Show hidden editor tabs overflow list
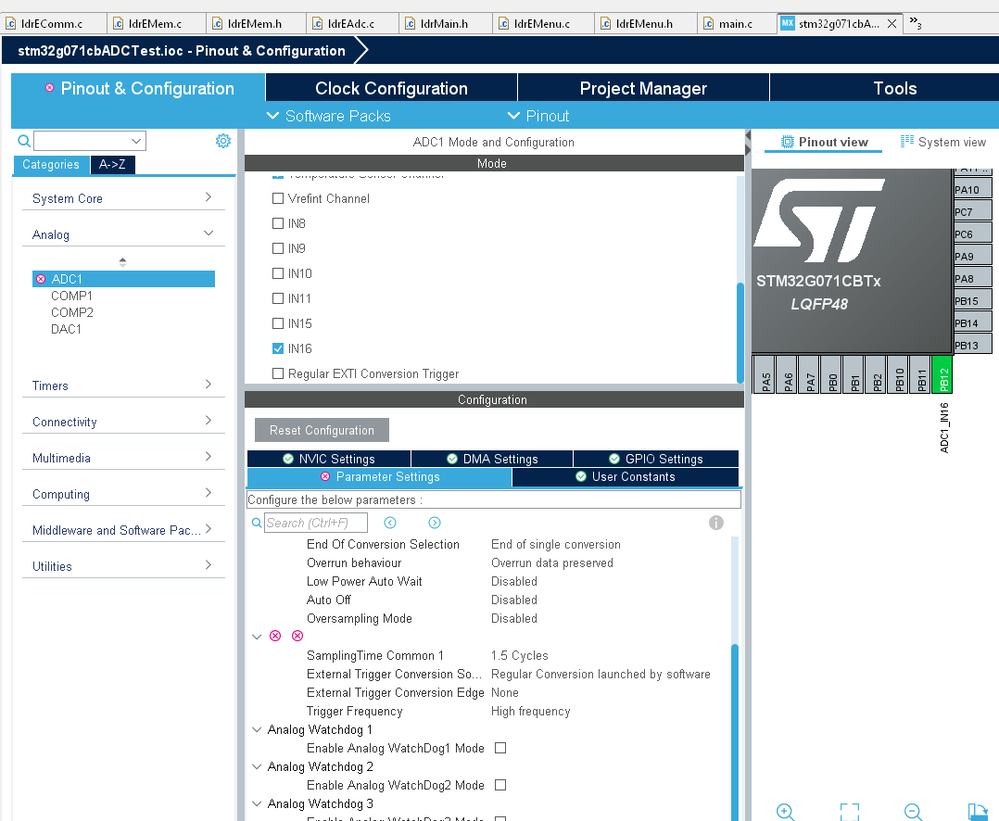Screen dimensions: 999x821 (915, 24)
